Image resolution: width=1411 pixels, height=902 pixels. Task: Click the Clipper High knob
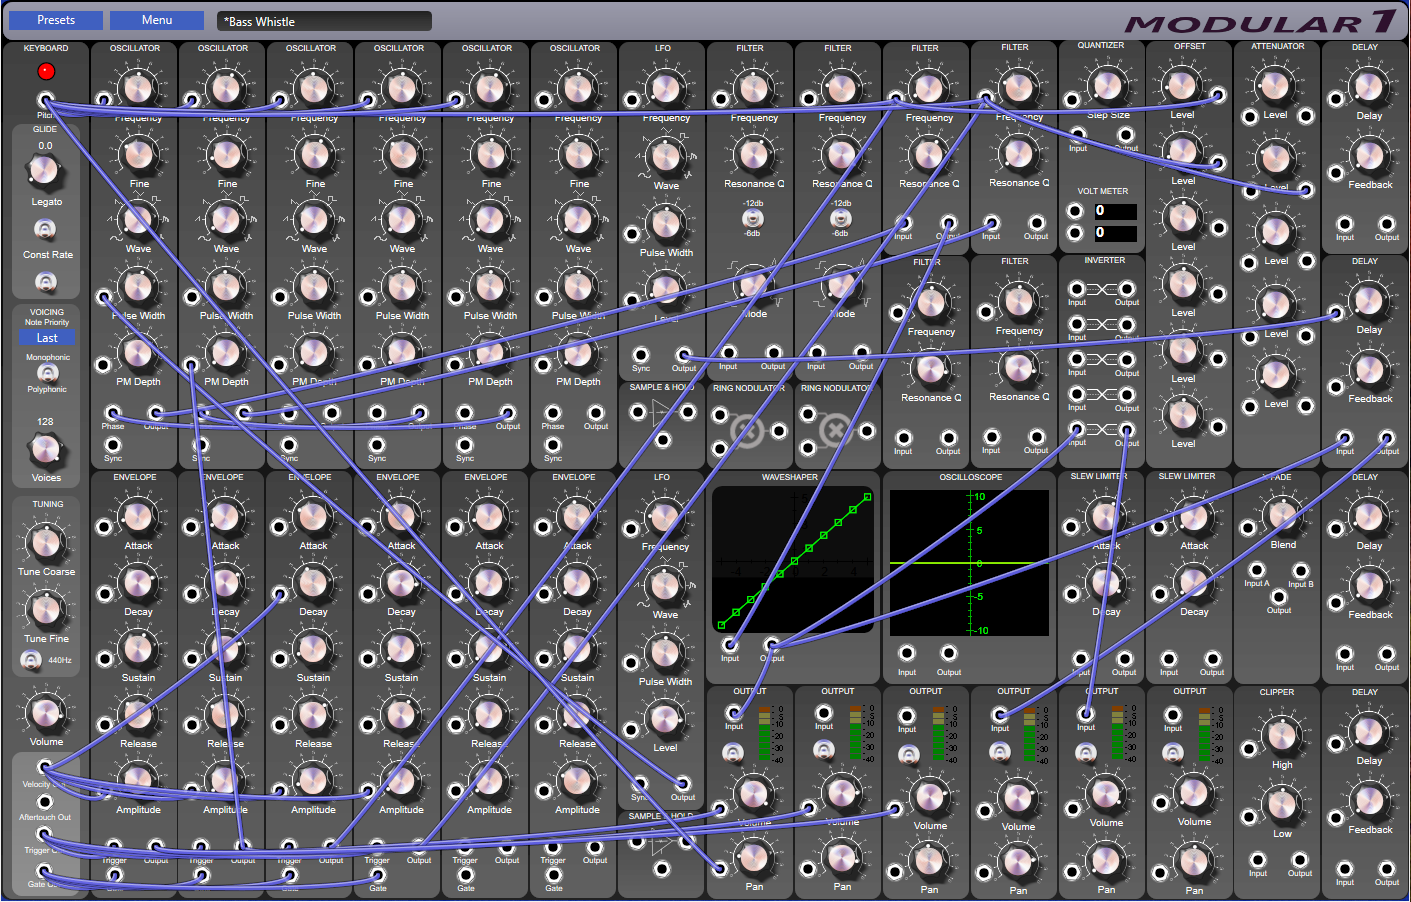coord(1281,735)
